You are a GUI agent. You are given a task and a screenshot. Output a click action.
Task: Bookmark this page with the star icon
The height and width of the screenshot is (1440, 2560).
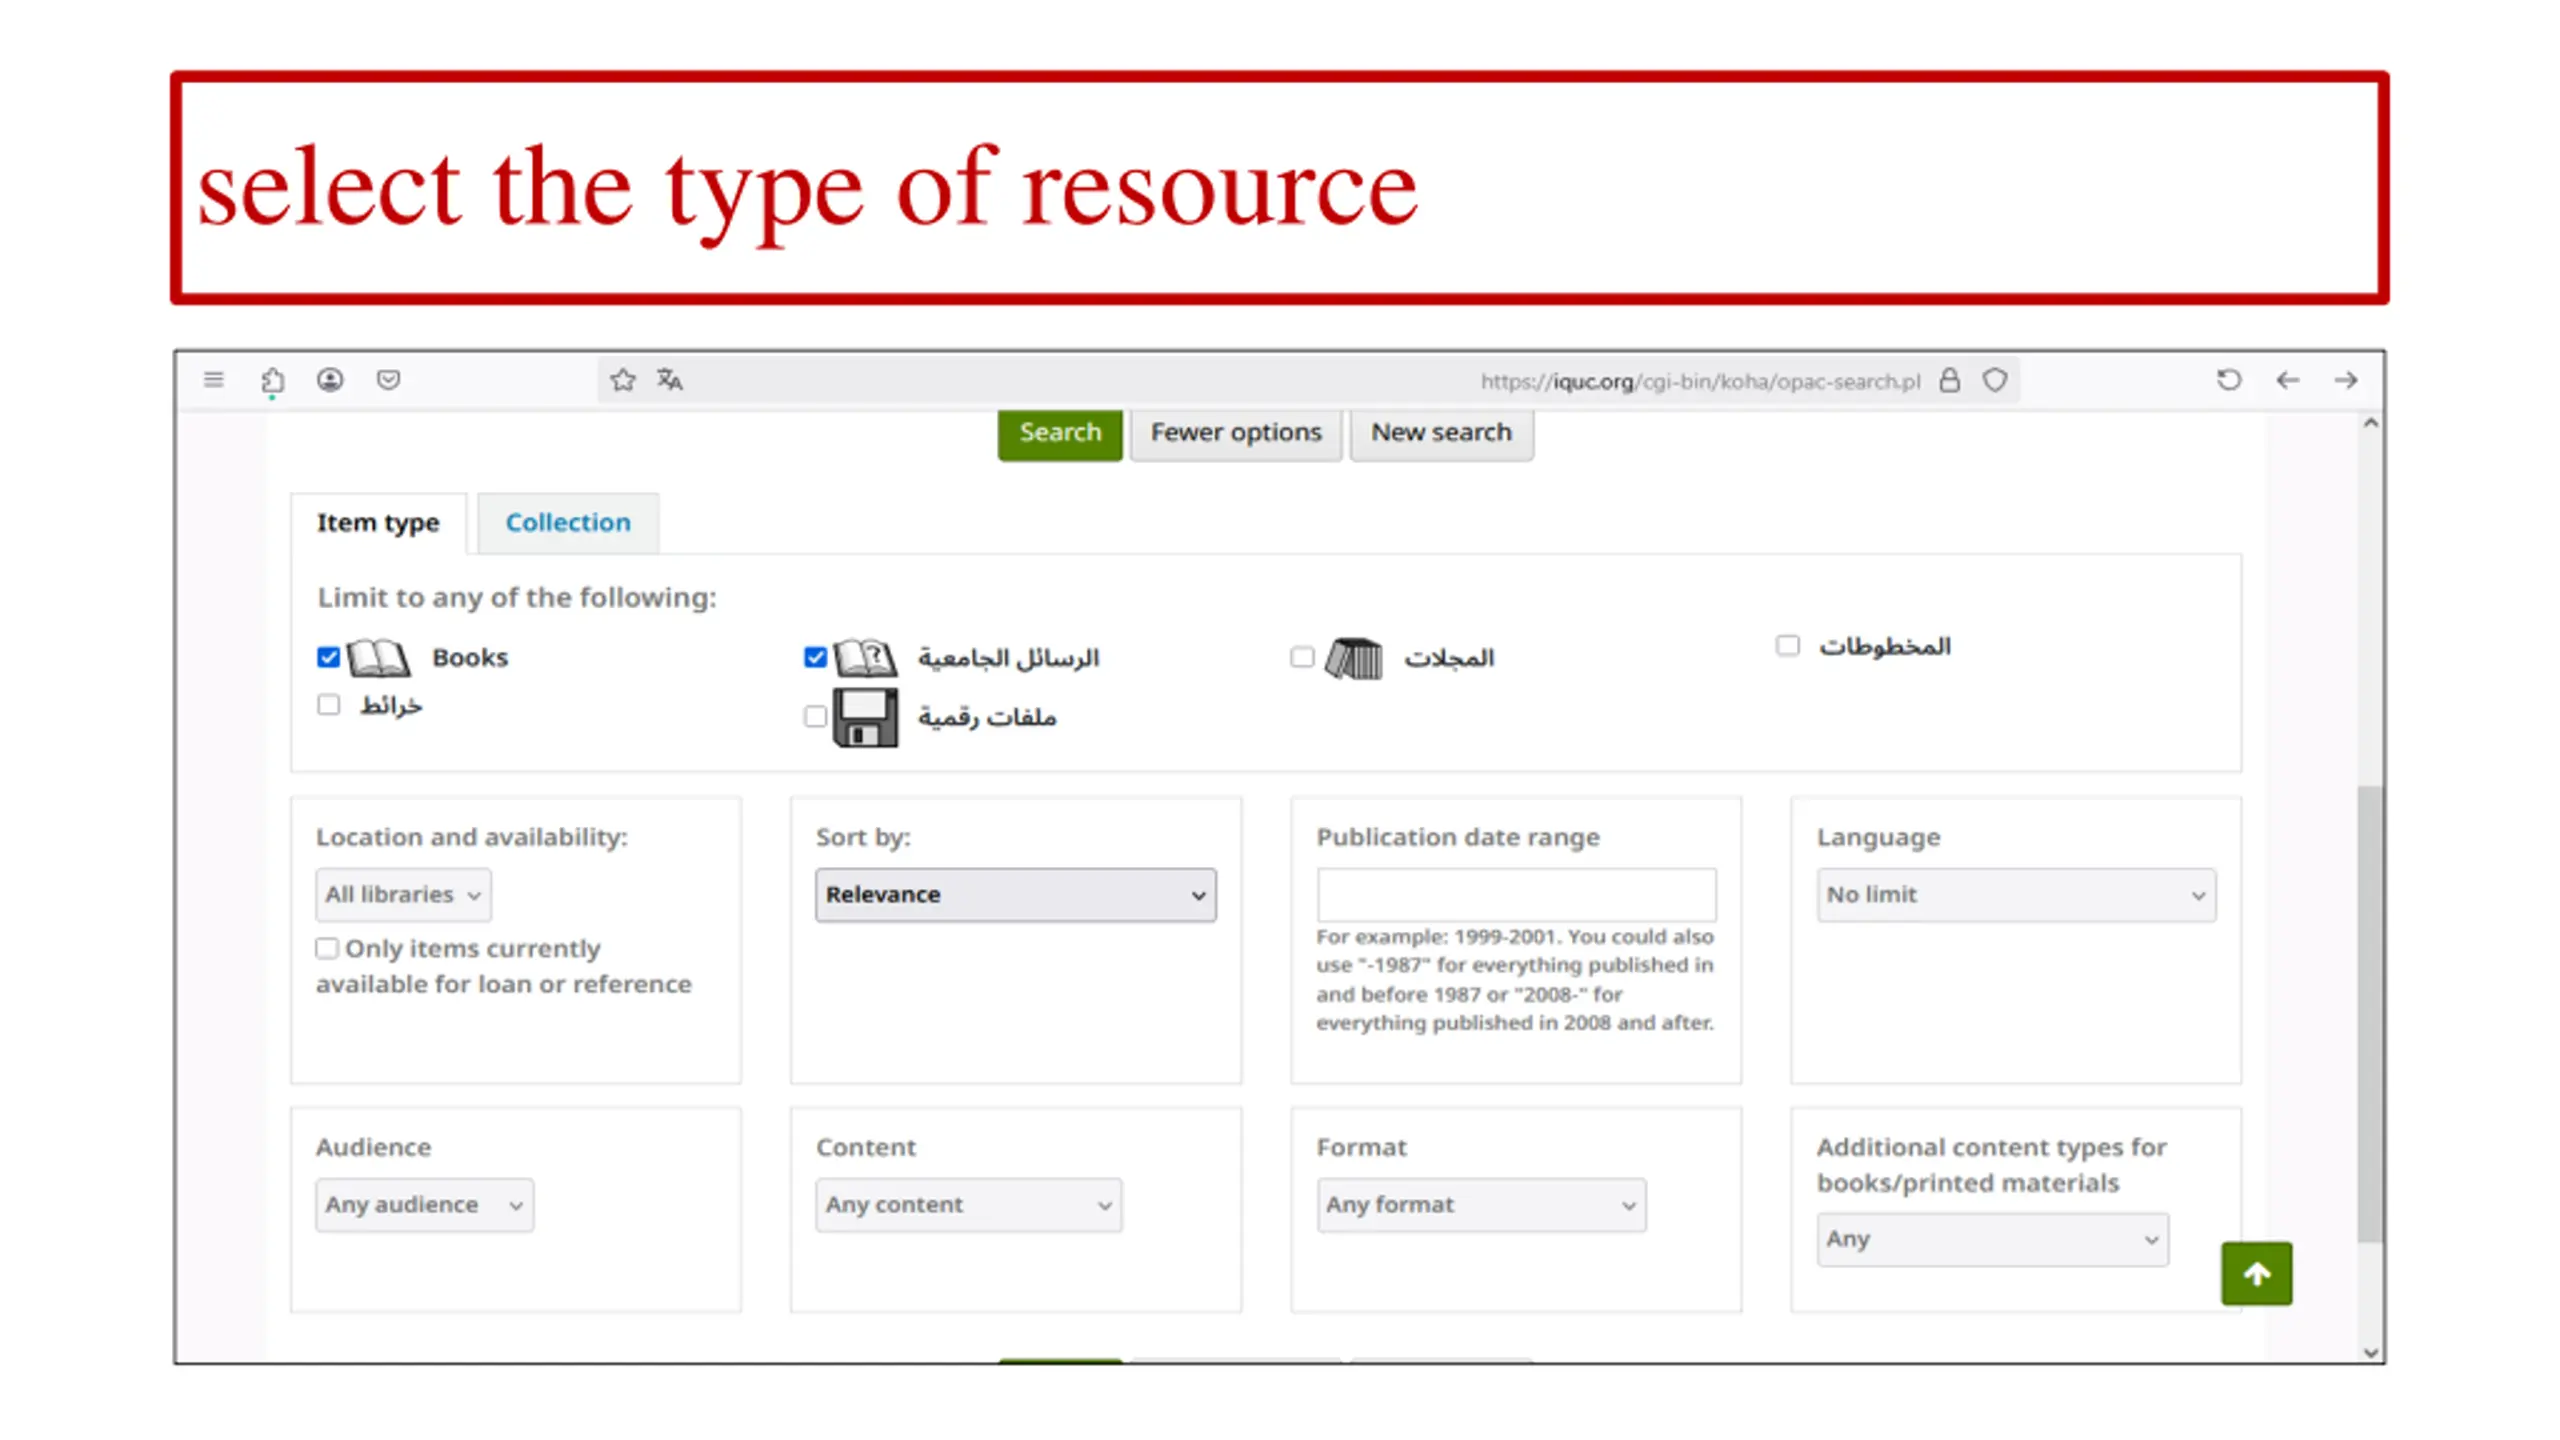coord(623,380)
